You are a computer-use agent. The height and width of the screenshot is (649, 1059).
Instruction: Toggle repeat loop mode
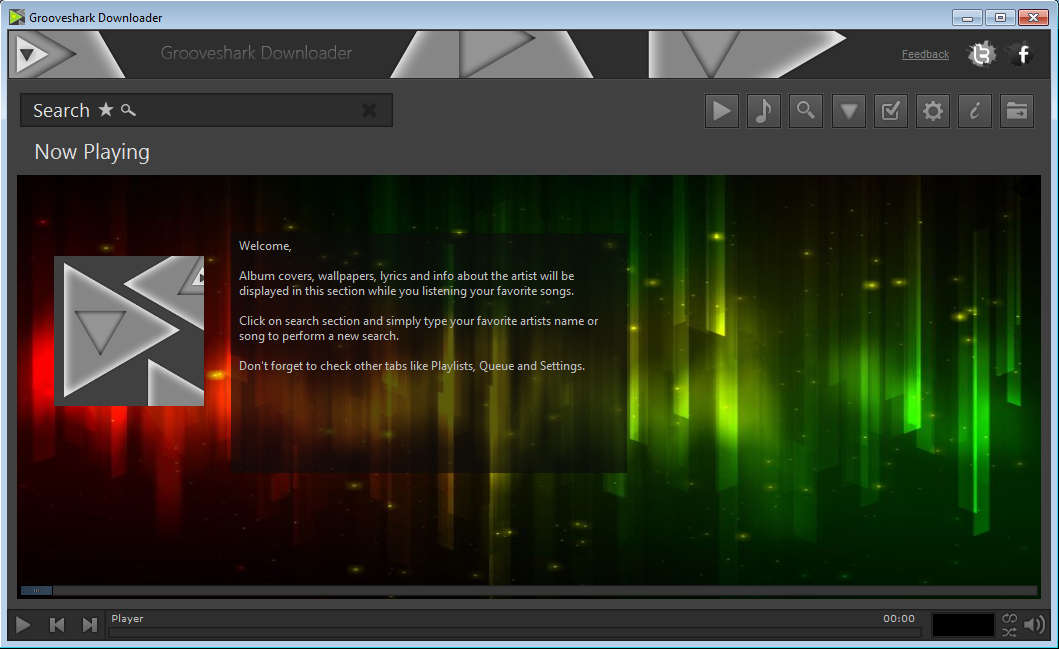click(x=1009, y=618)
